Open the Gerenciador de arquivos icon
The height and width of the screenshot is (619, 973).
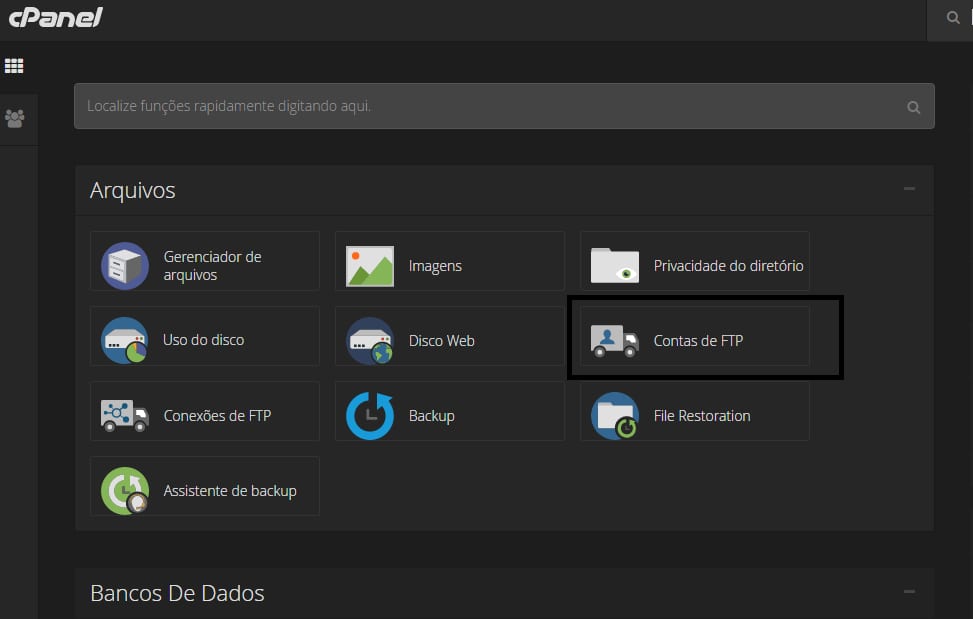(125, 266)
